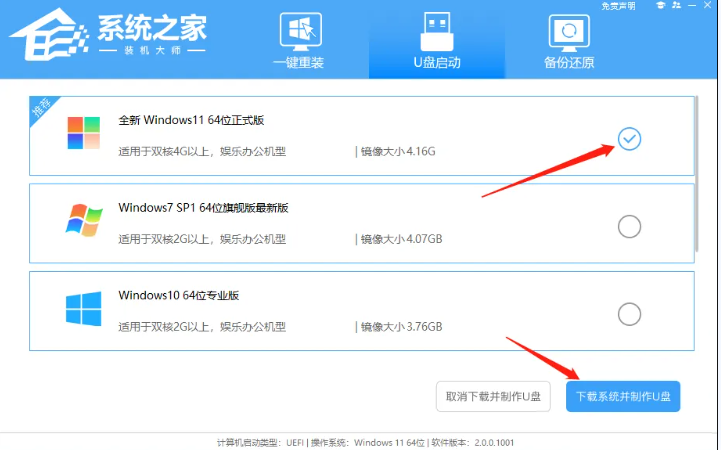Click 镜像大小 4.16G text
The height and width of the screenshot is (450, 721).
tap(398, 152)
